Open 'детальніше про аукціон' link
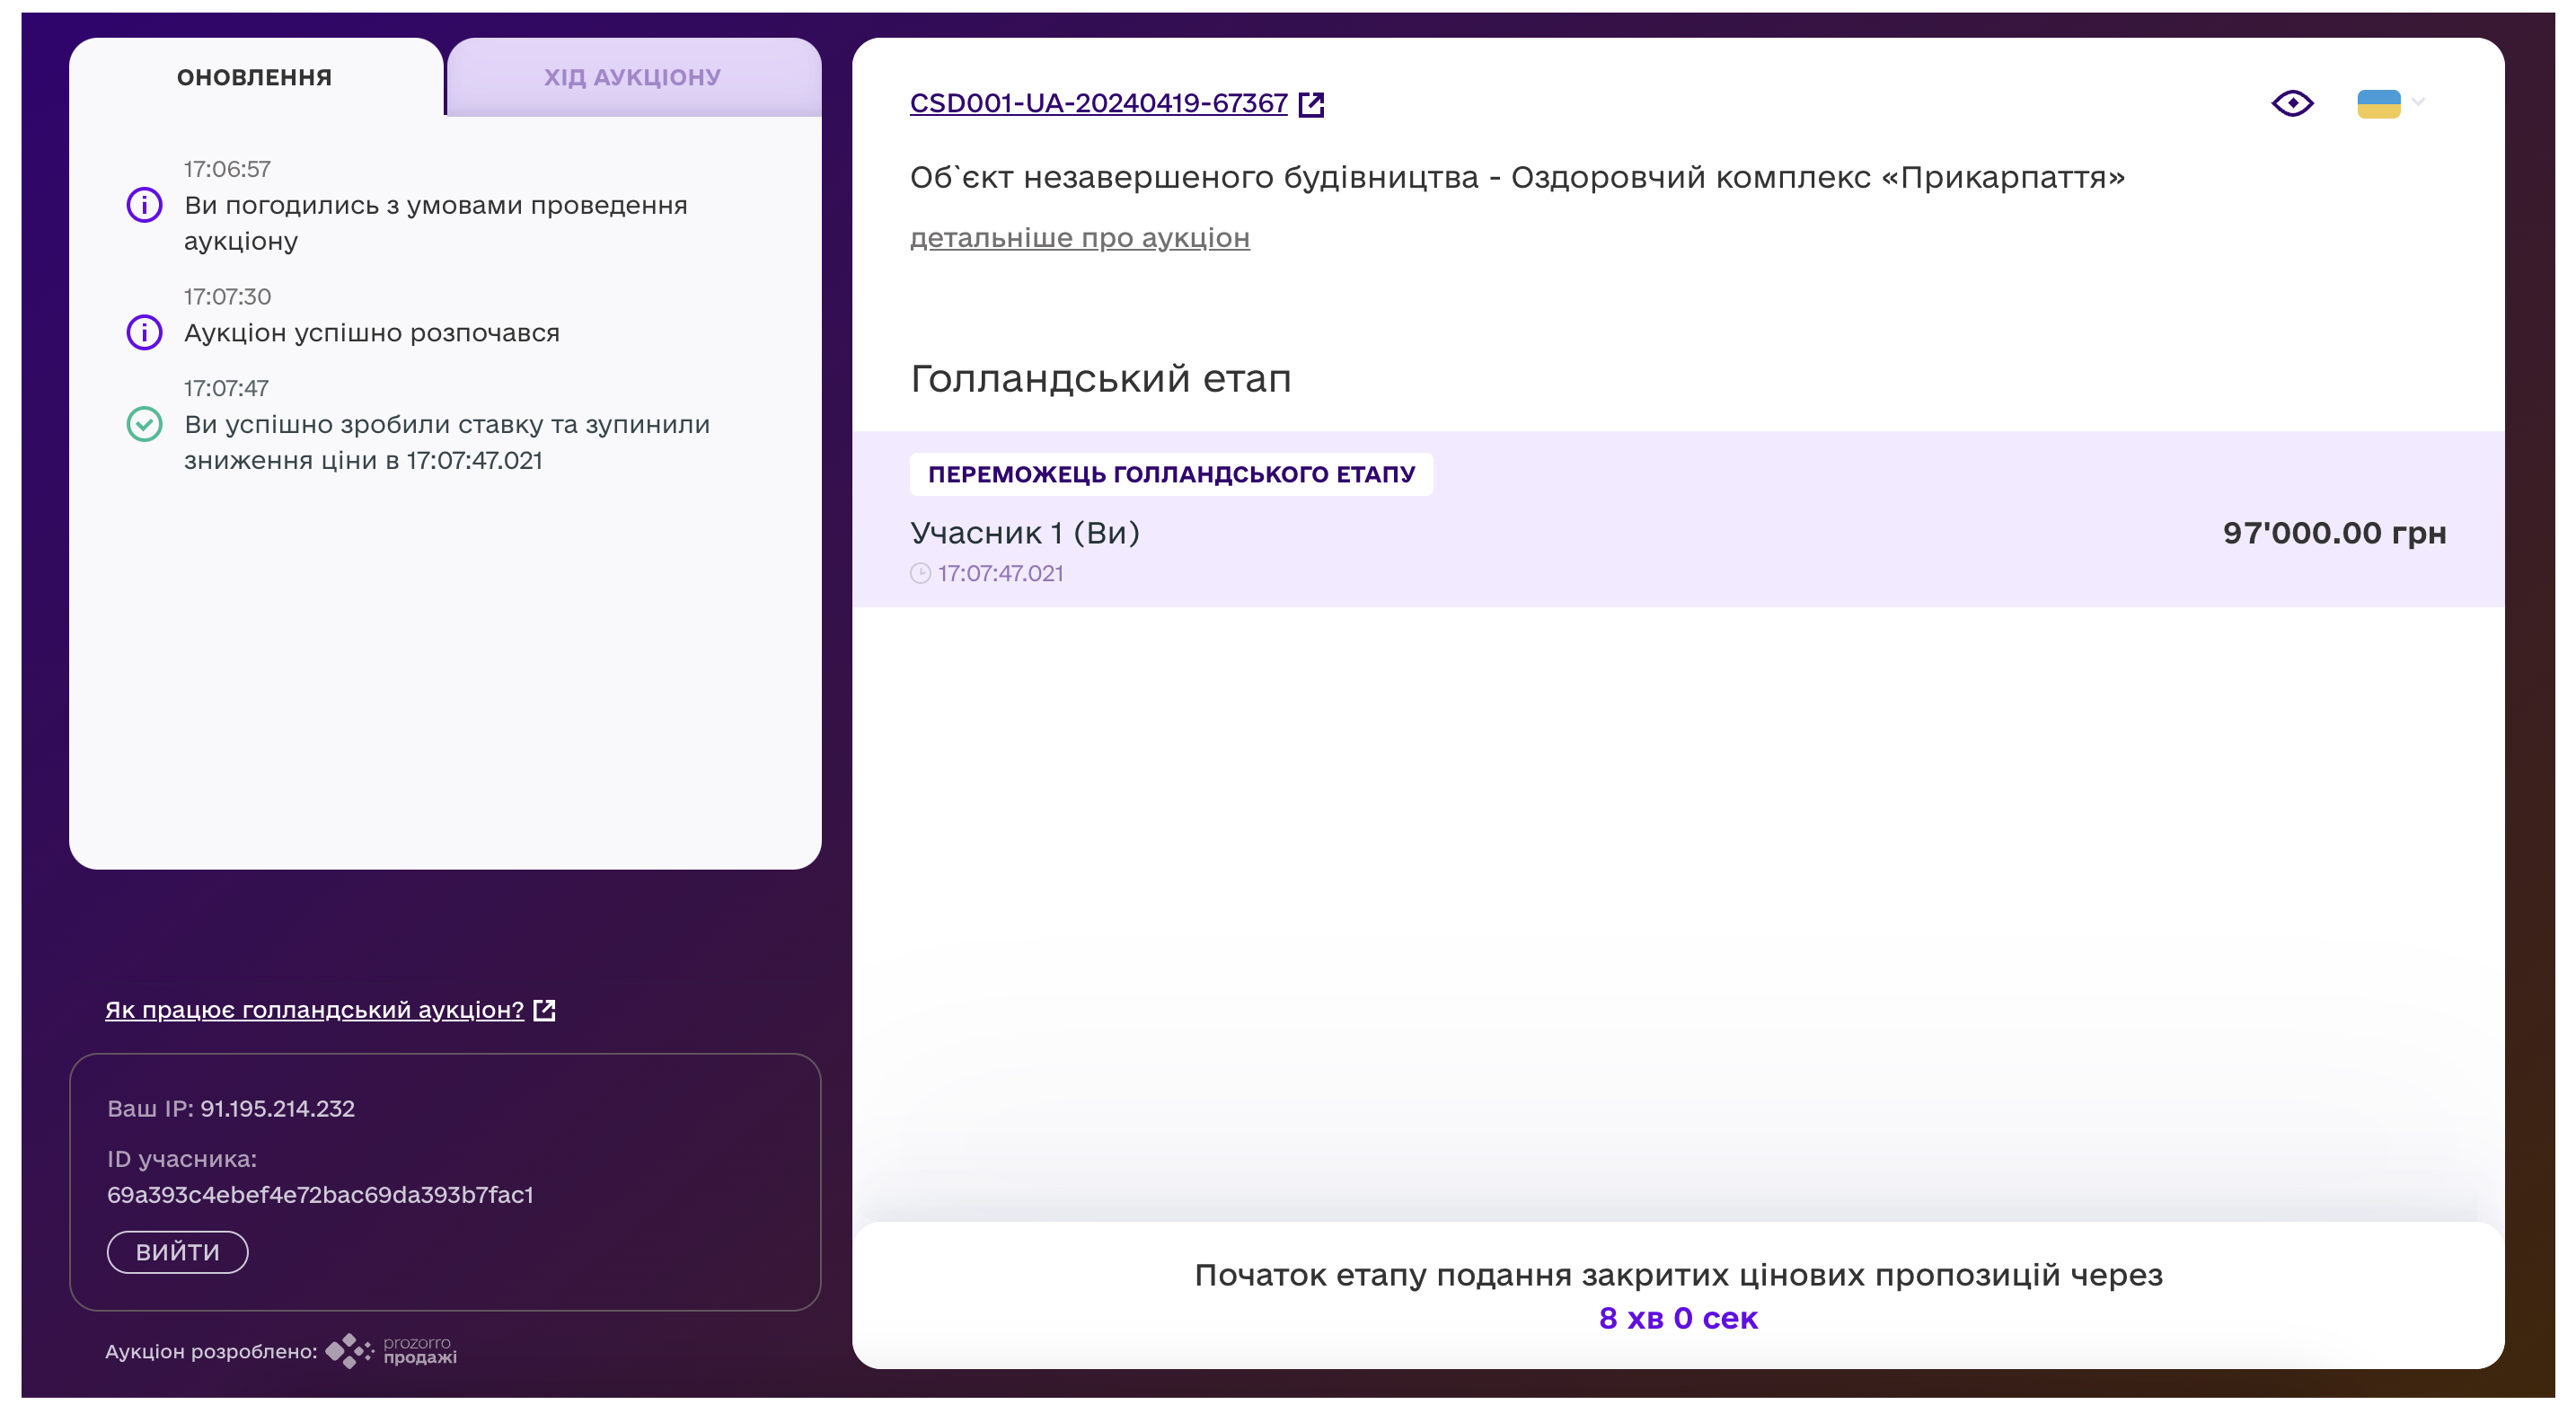This screenshot has height=1423, width=2576. [x=1079, y=238]
